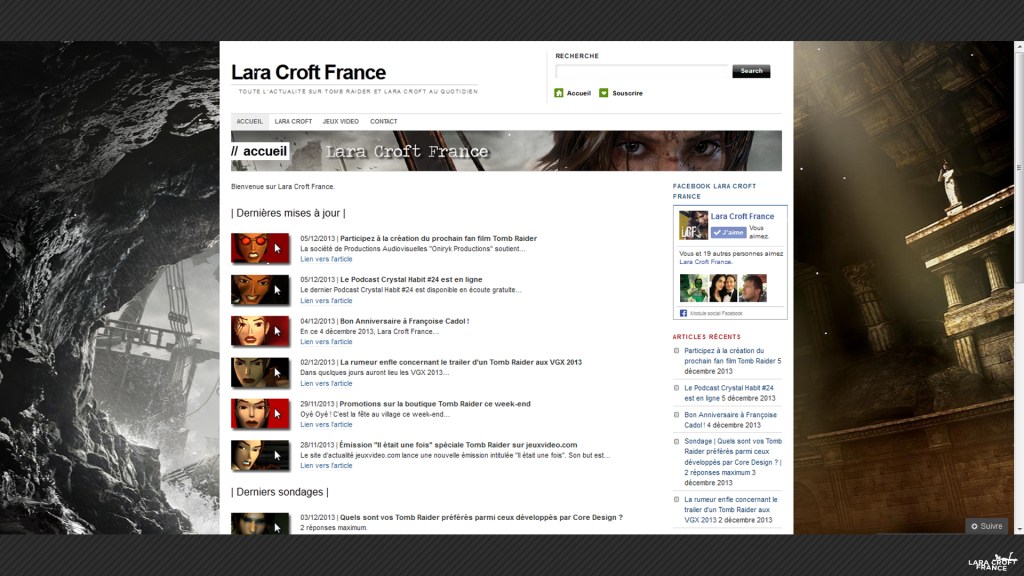This screenshot has height=576, width=1024.
Task: Open the ACCUEIL navigation tab
Action: 249,121
